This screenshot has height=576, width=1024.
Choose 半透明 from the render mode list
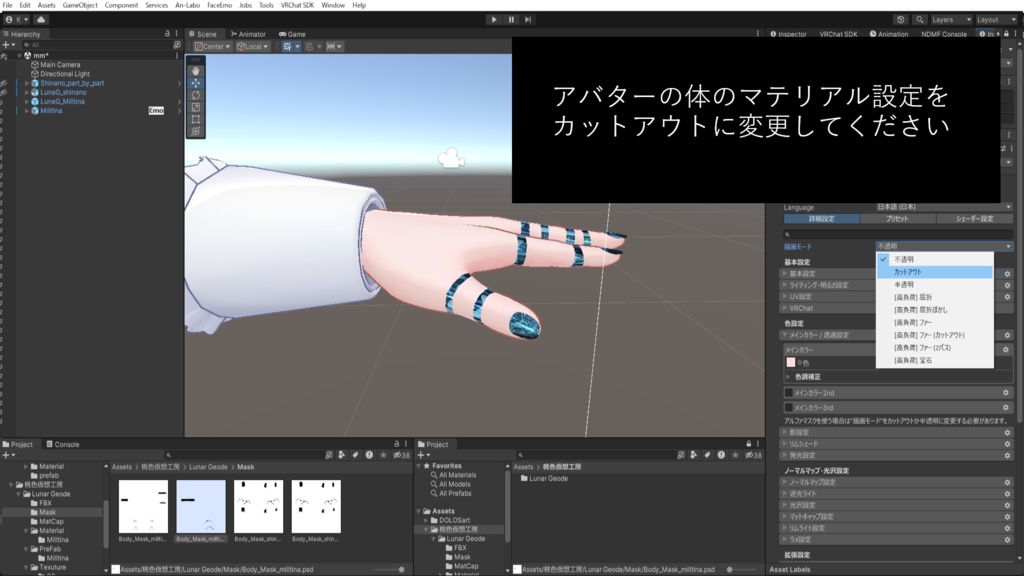click(x=935, y=285)
